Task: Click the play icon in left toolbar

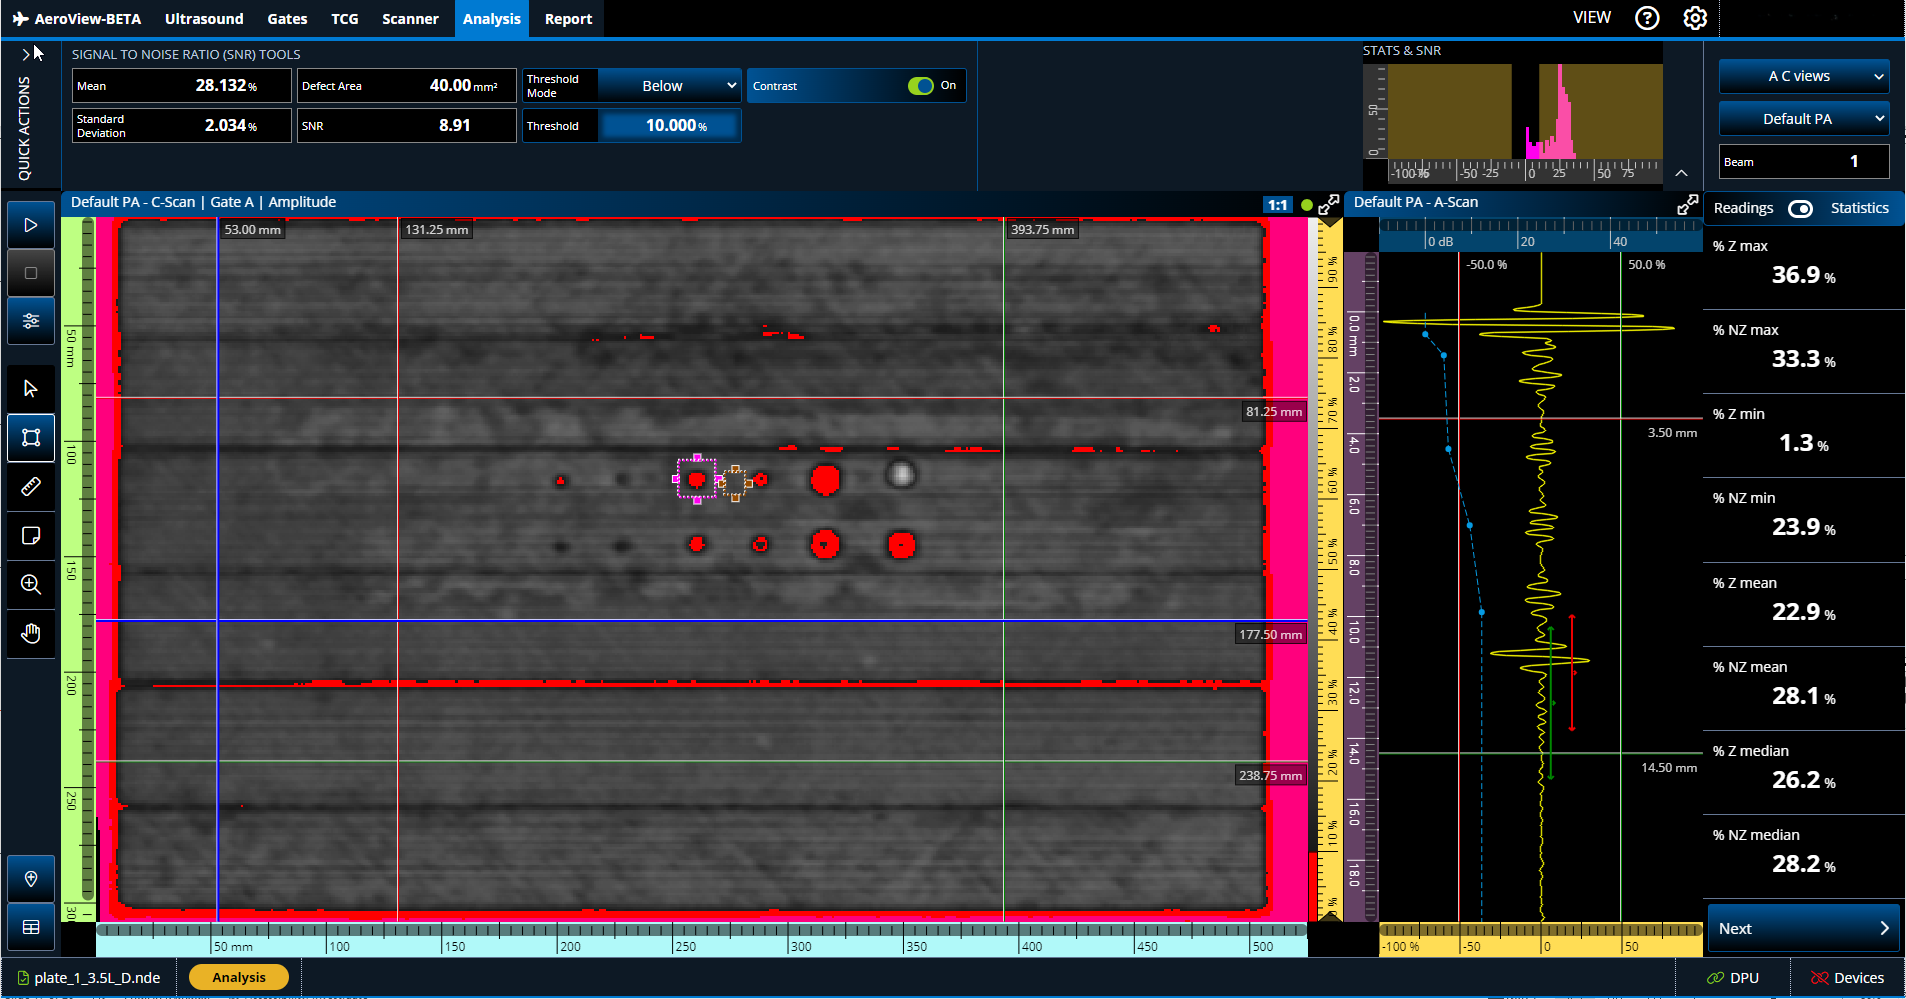Action: point(31,225)
